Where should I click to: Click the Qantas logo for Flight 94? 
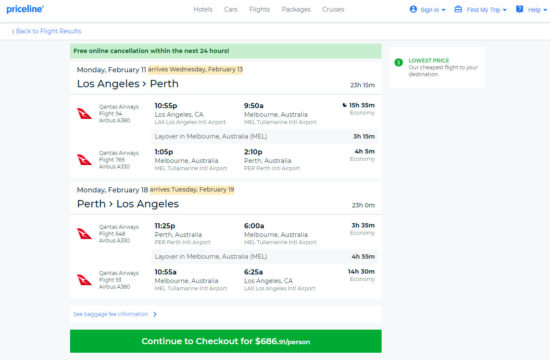[x=84, y=114]
